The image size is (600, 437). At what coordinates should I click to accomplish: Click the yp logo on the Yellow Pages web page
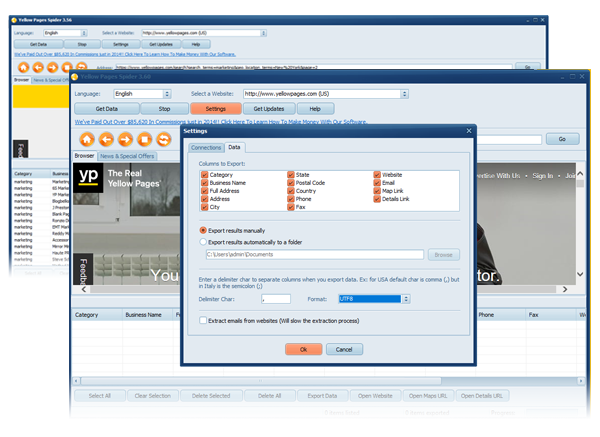point(88,178)
